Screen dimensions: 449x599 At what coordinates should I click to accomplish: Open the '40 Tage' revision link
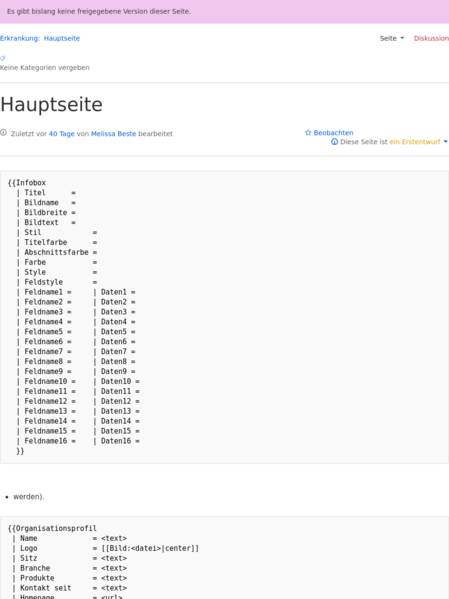[x=62, y=134]
